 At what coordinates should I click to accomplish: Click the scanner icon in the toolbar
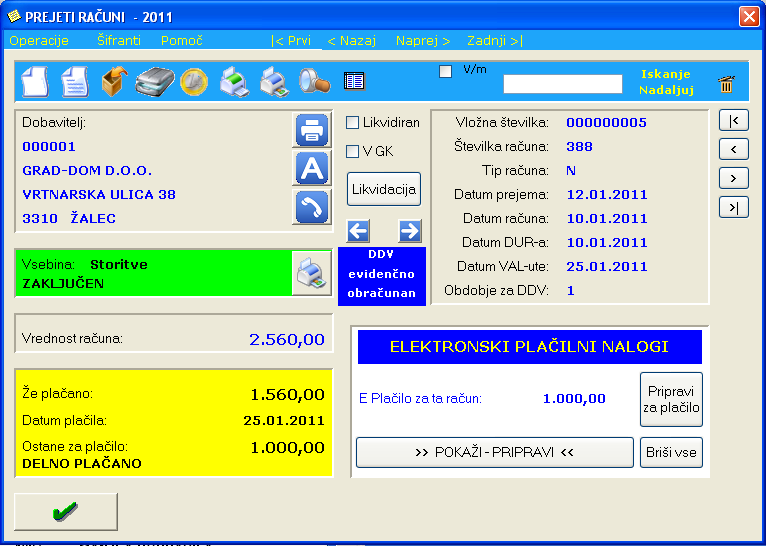click(x=155, y=81)
